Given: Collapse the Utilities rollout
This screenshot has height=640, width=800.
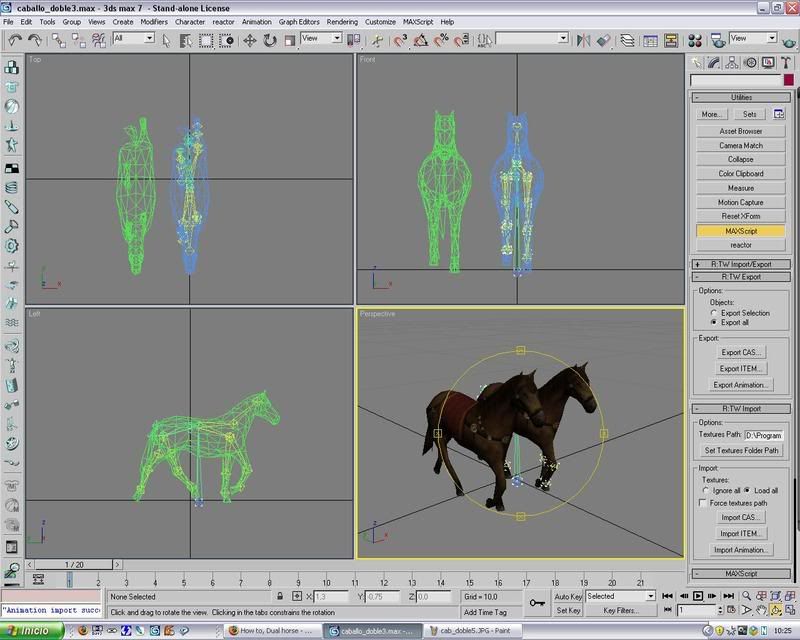Looking at the screenshot, I should tap(741, 97).
